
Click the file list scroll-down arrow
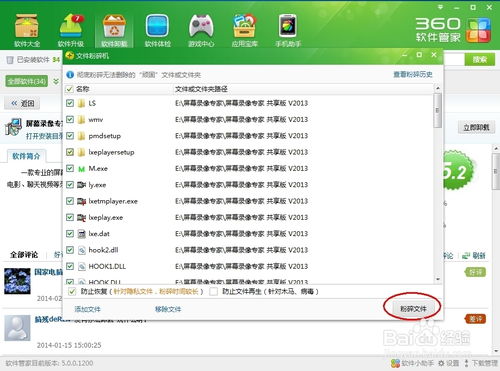[438, 279]
